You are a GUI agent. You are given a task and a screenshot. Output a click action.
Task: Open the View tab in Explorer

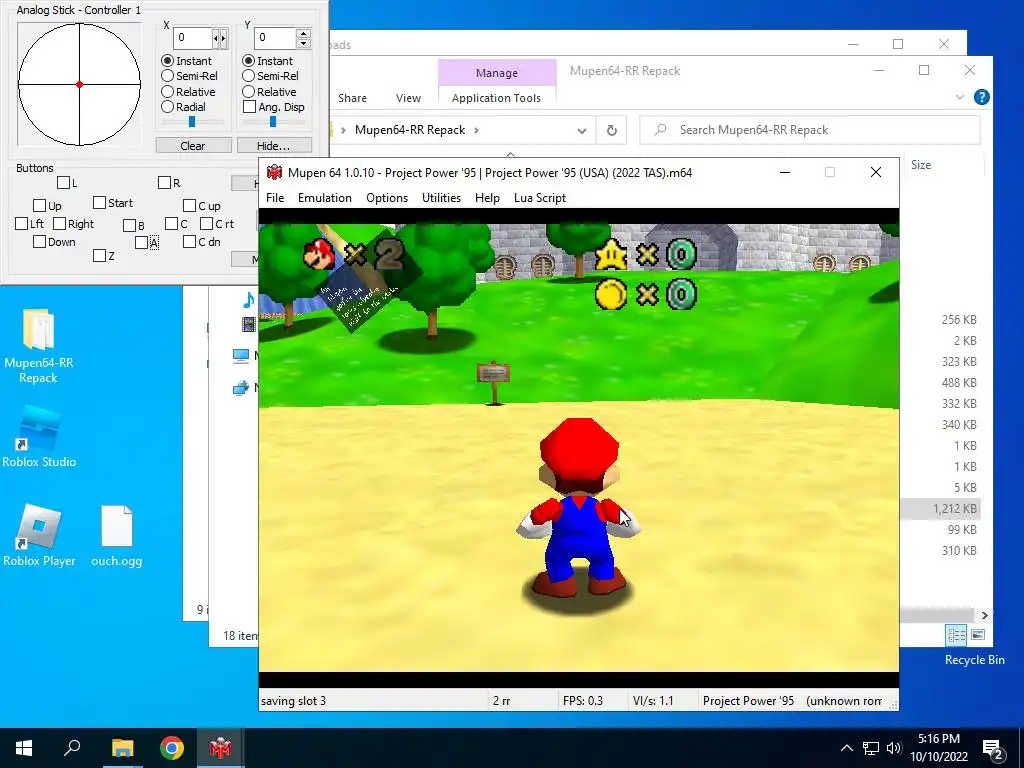coord(408,98)
